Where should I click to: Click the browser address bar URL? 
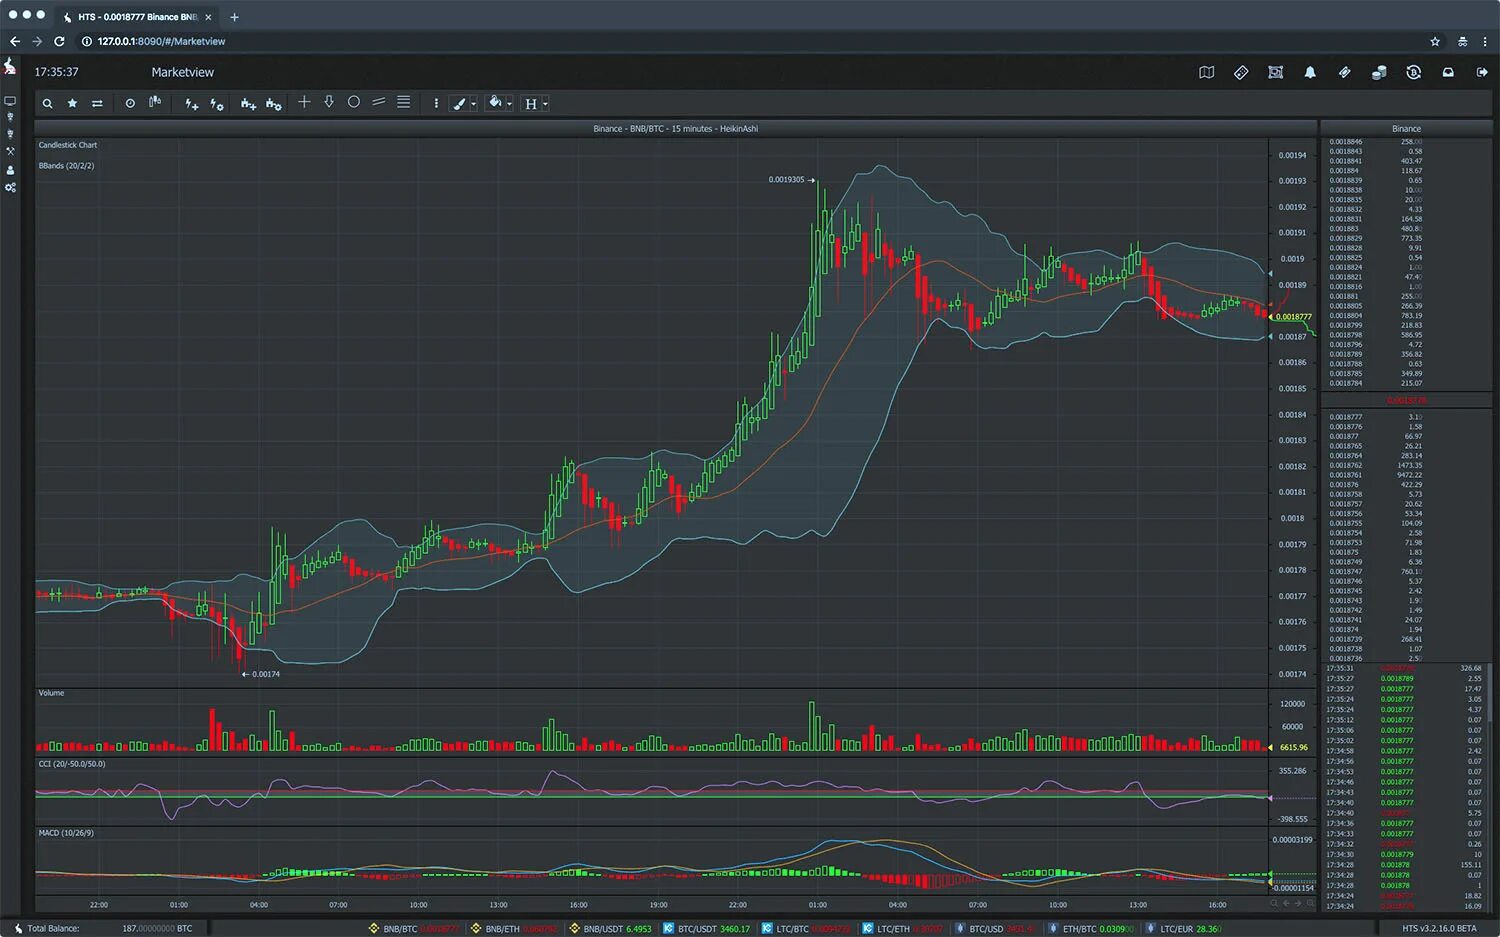tap(161, 41)
